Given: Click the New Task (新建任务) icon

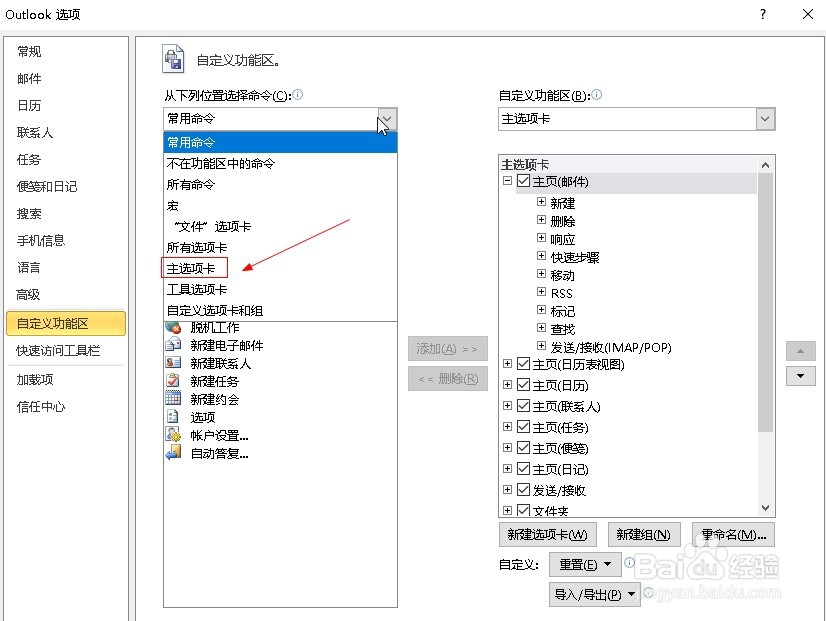Looking at the screenshot, I should tap(173, 380).
